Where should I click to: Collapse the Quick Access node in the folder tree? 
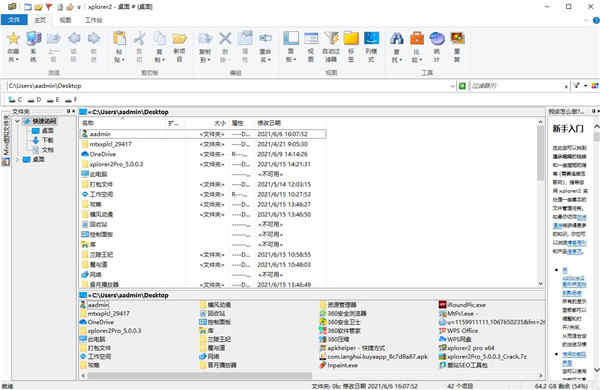pyautogui.click(x=17, y=121)
